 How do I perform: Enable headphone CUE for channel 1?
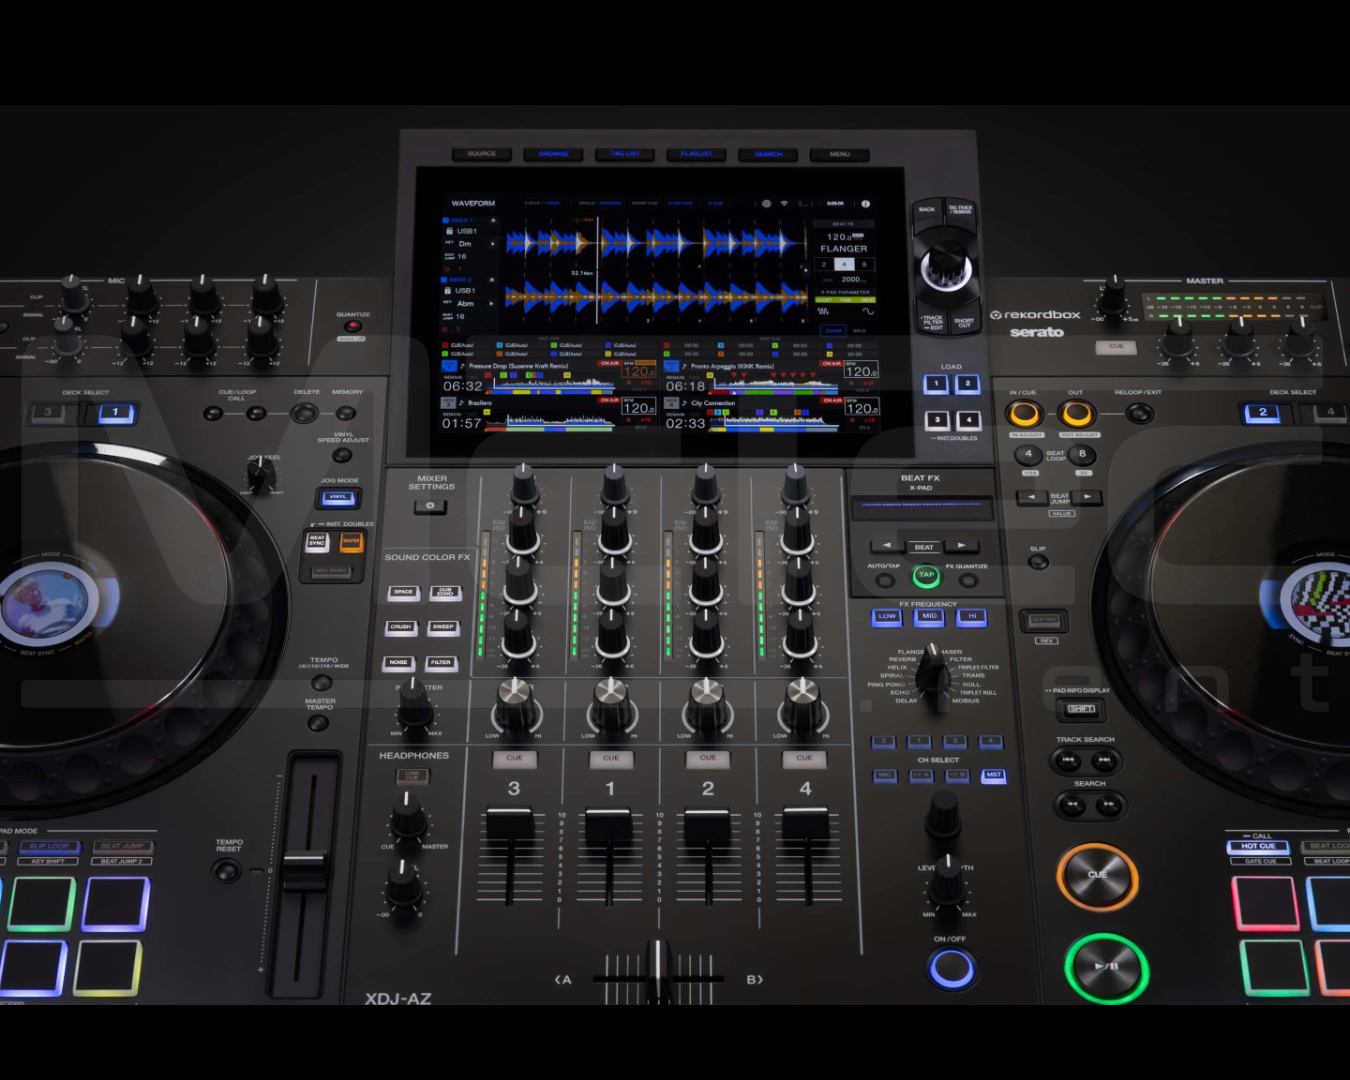pos(611,758)
